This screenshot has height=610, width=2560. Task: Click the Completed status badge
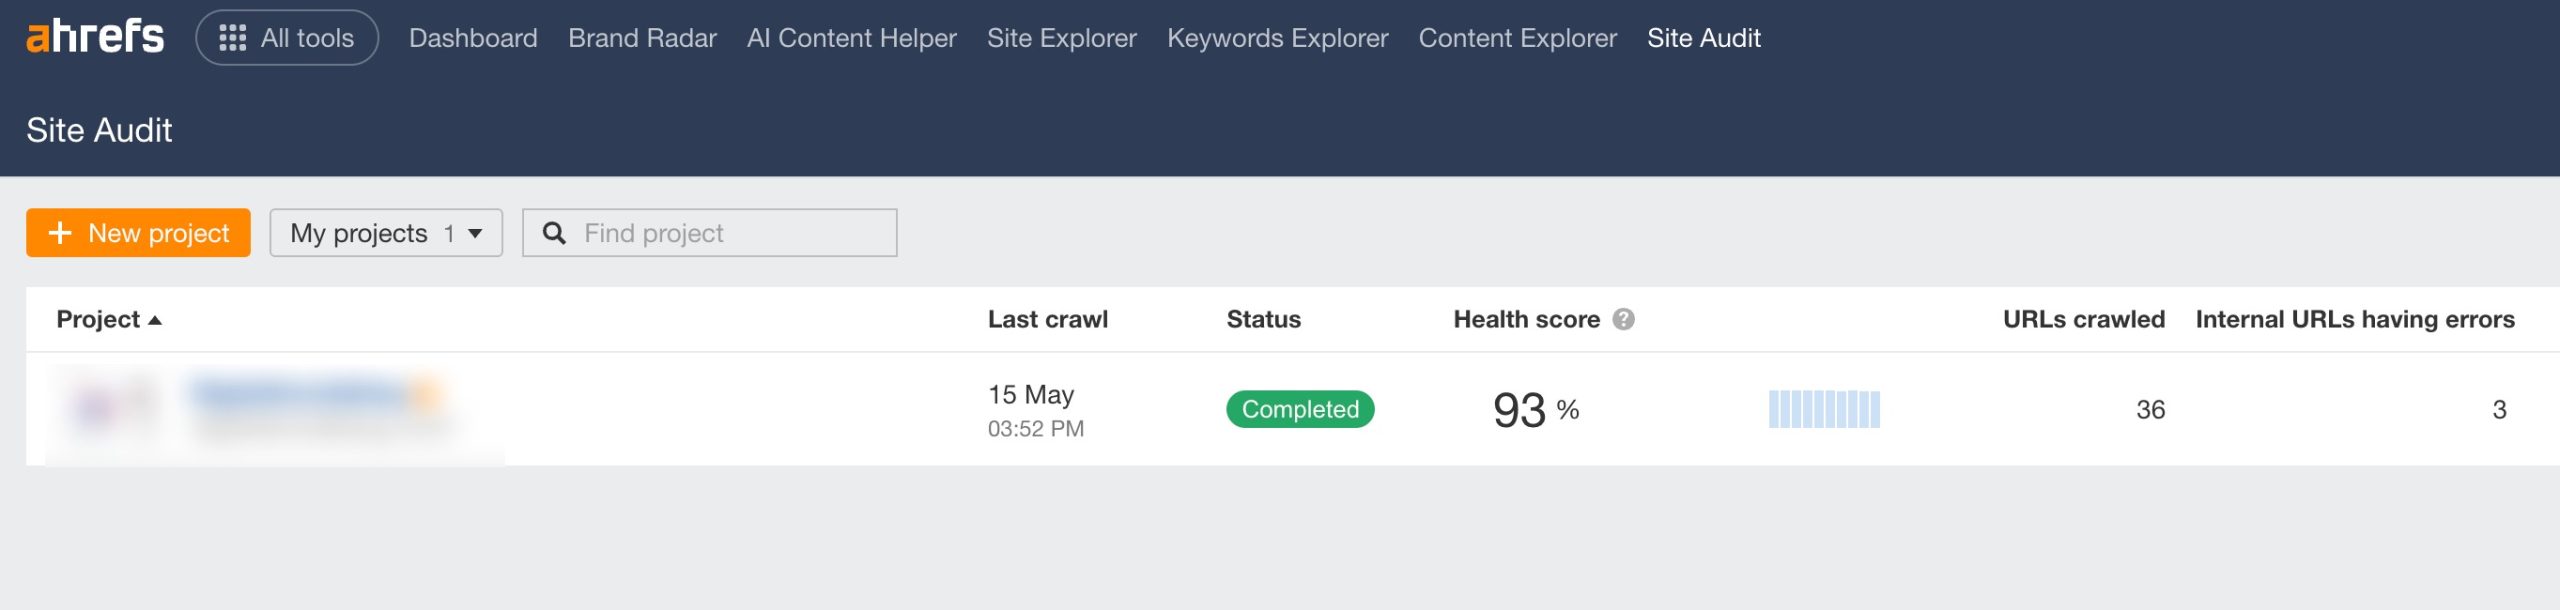(x=1300, y=409)
